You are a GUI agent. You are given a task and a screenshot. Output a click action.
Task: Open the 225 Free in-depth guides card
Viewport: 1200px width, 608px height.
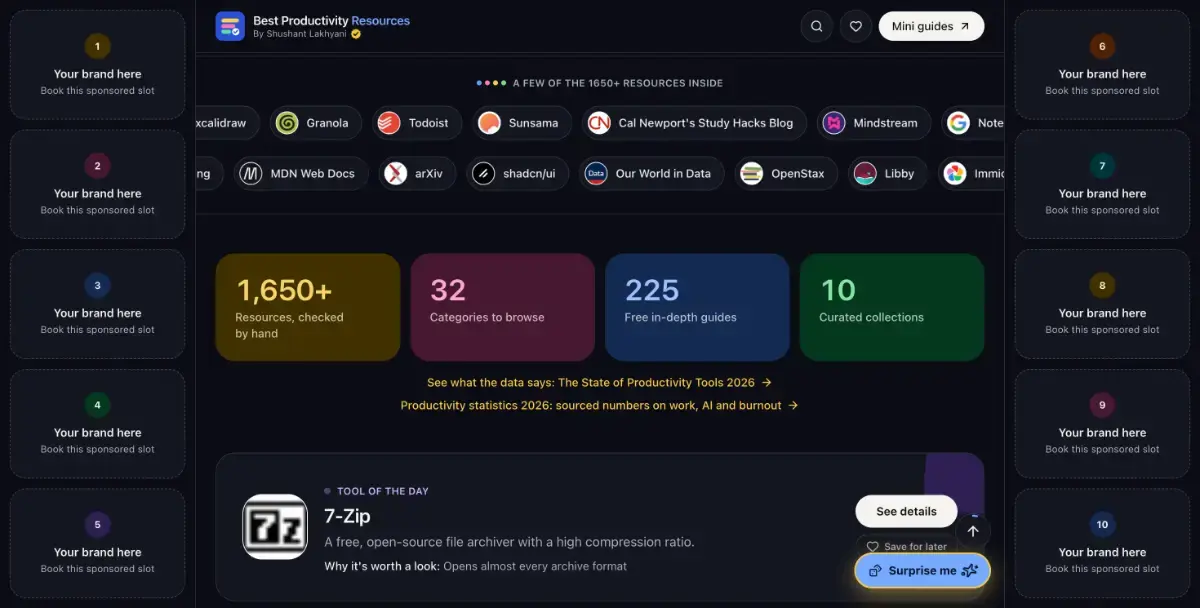(x=697, y=307)
